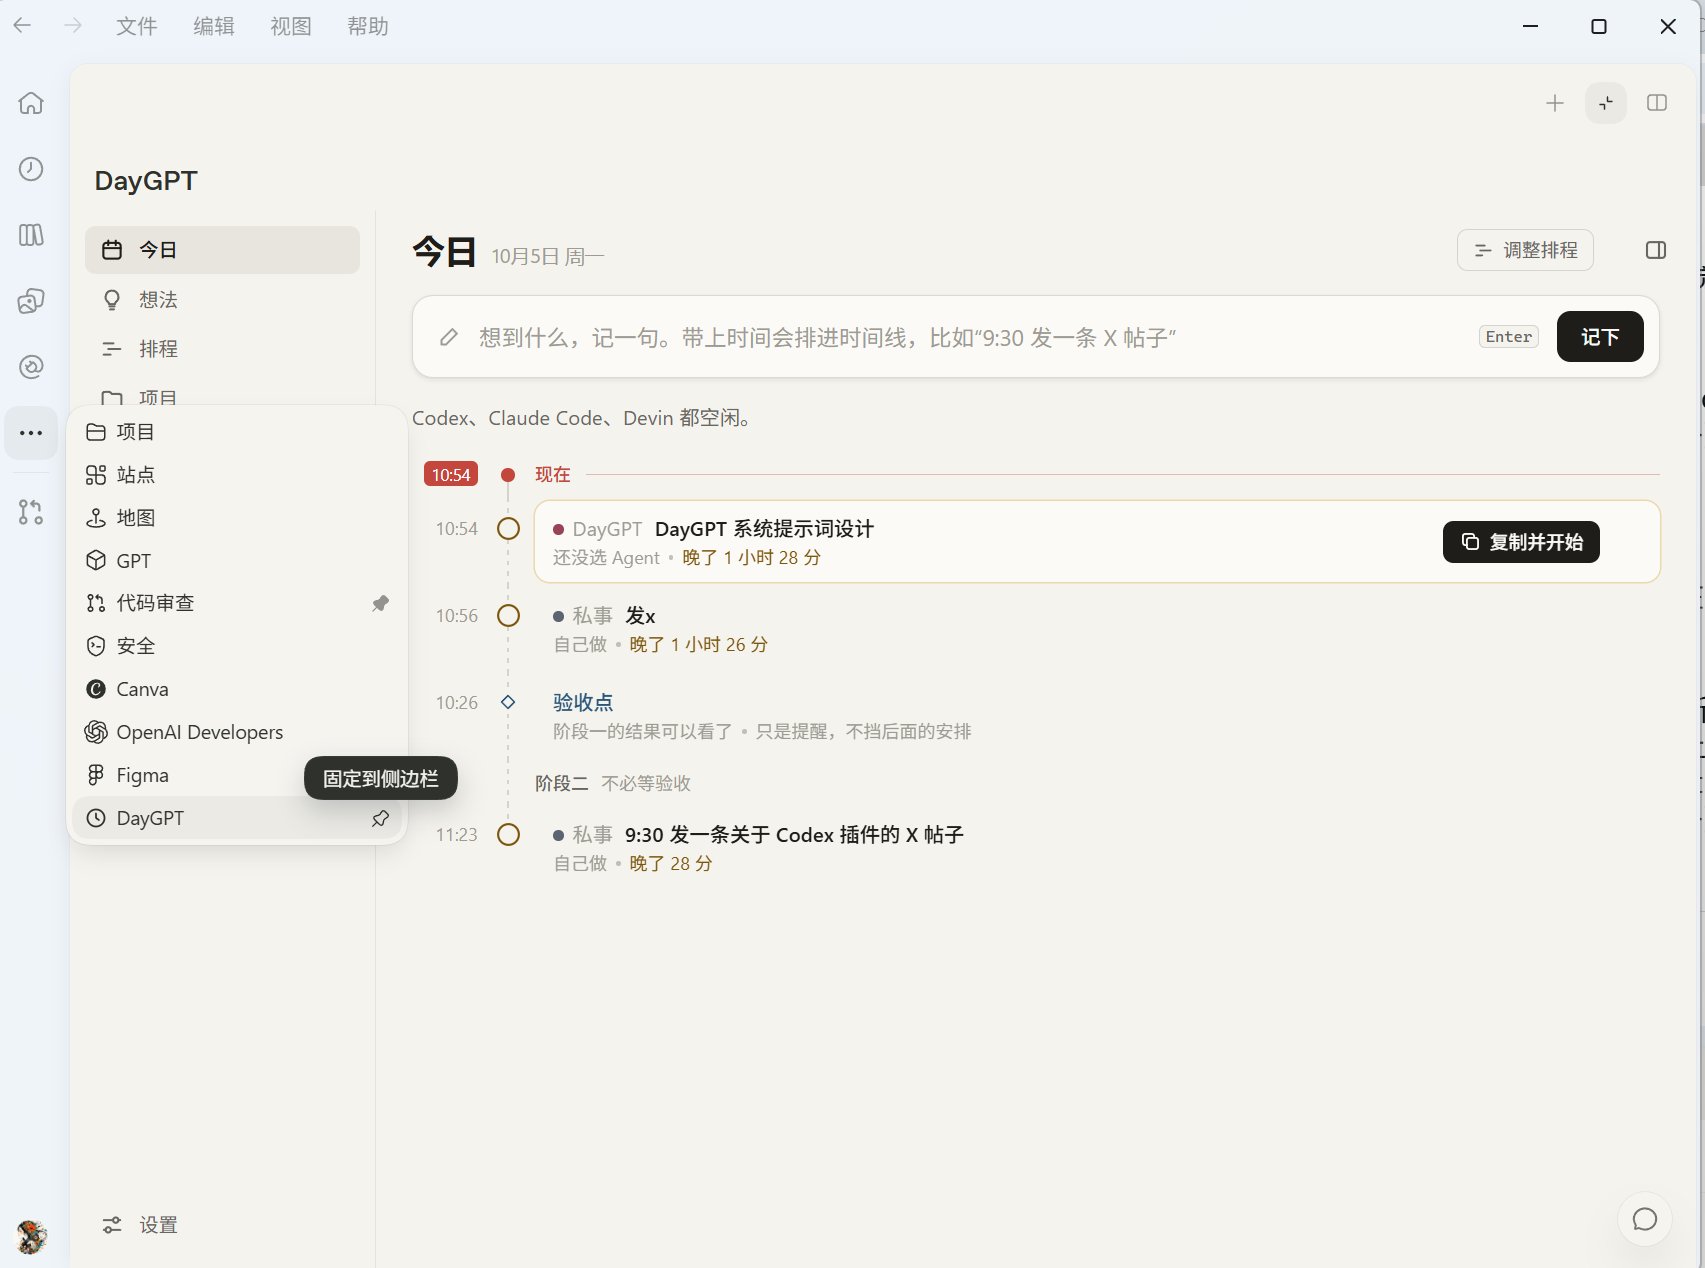Open the clock history icon in left rail
Screen dimensions: 1705x1268
(x=31, y=169)
